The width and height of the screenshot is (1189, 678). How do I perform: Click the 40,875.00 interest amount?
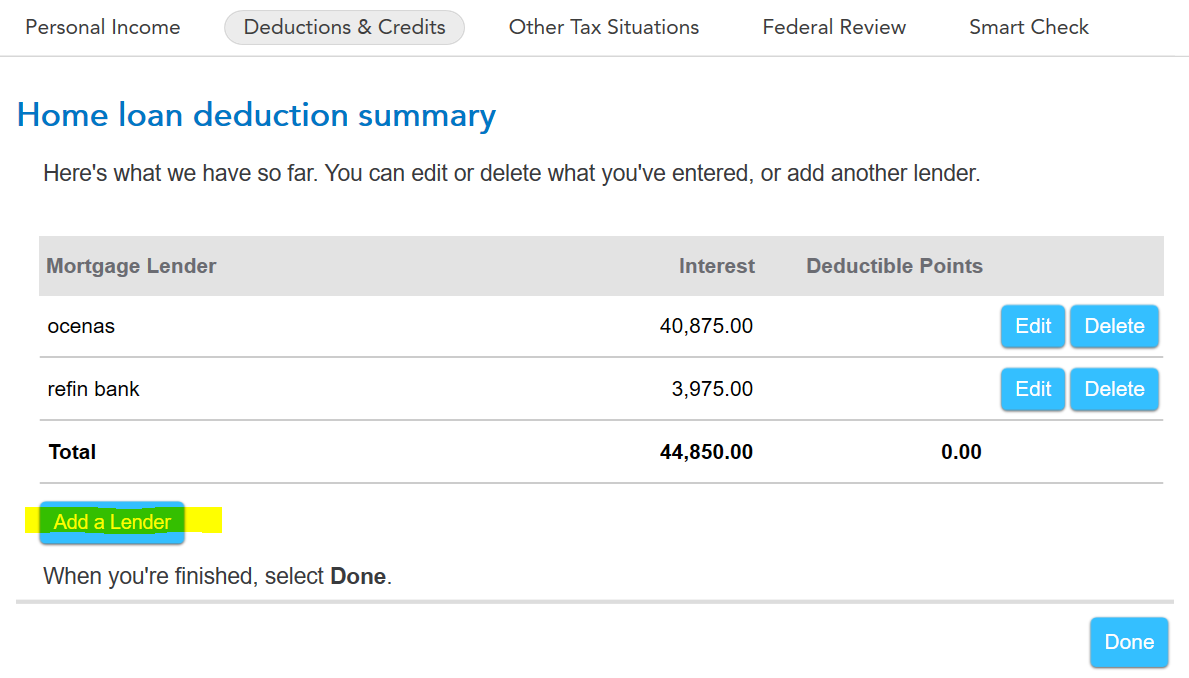click(706, 326)
